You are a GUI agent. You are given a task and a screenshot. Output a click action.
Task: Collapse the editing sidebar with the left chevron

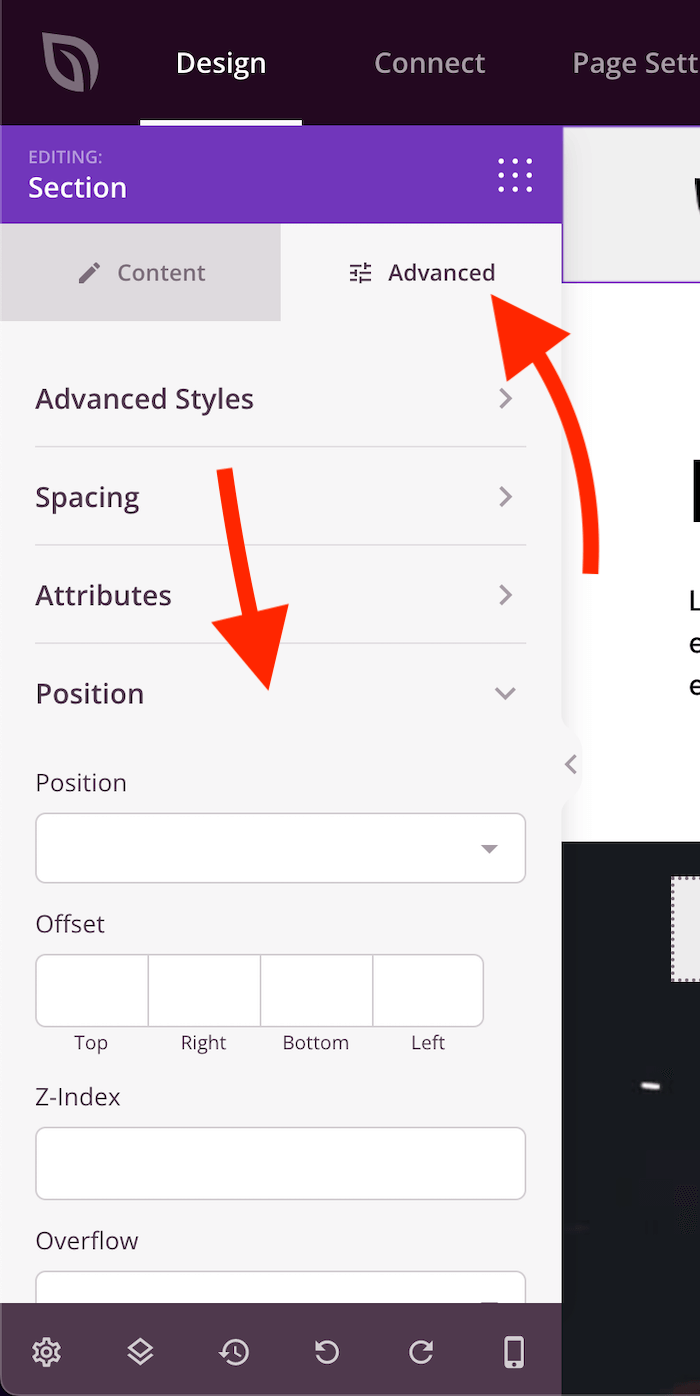(x=570, y=764)
